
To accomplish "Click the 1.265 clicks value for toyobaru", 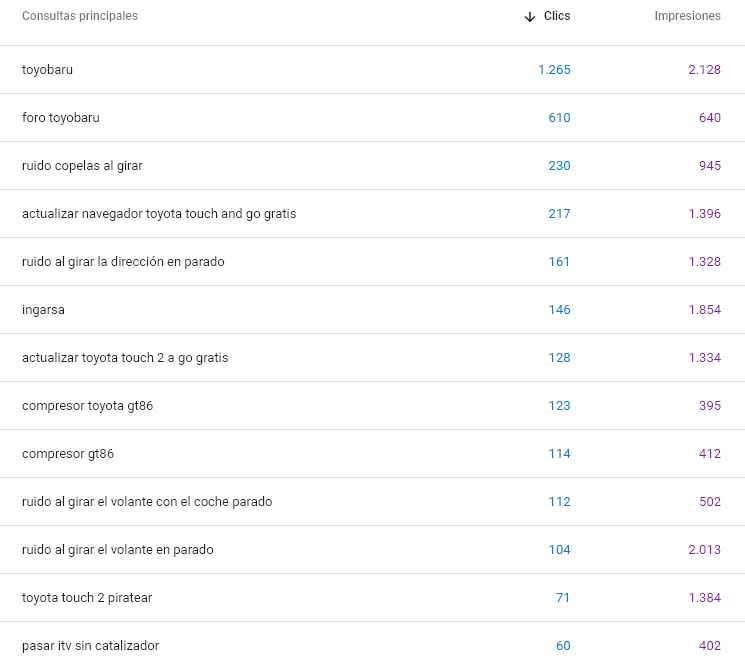I will click(554, 70).
